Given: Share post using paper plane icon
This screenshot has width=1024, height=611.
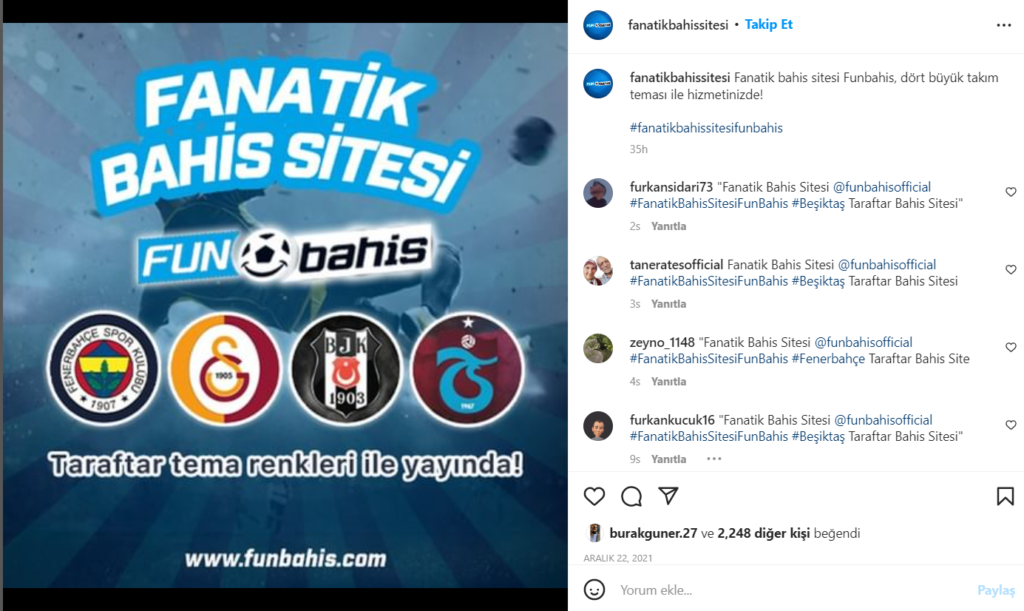Looking at the screenshot, I should (668, 496).
